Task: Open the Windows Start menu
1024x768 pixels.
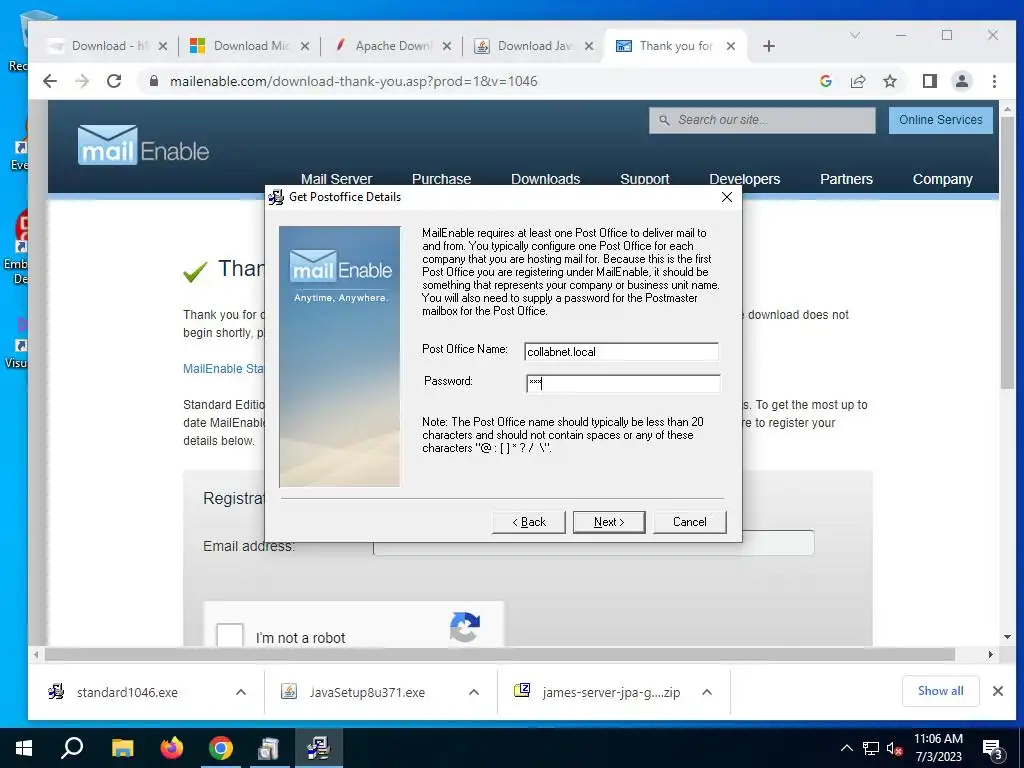Action: [x=24, y=748]
